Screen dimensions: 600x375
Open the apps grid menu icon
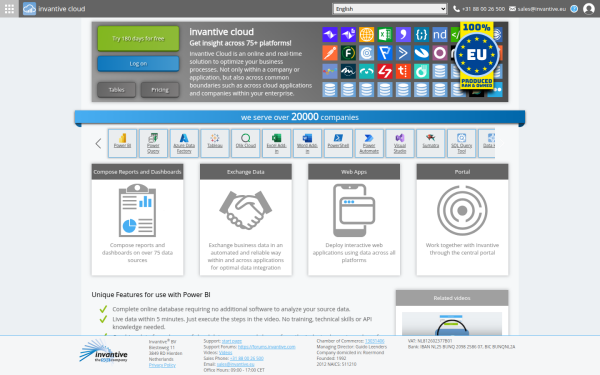(9, 8)
